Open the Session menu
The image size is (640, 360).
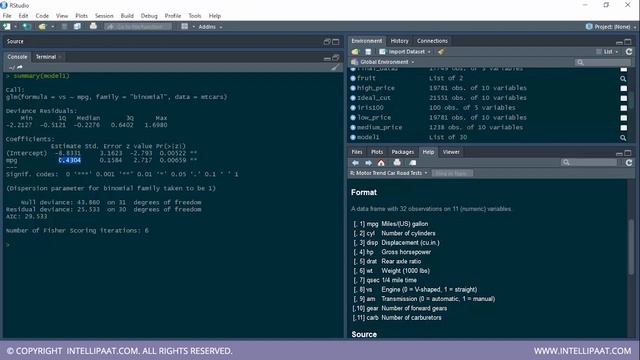(x=104, y=16)
